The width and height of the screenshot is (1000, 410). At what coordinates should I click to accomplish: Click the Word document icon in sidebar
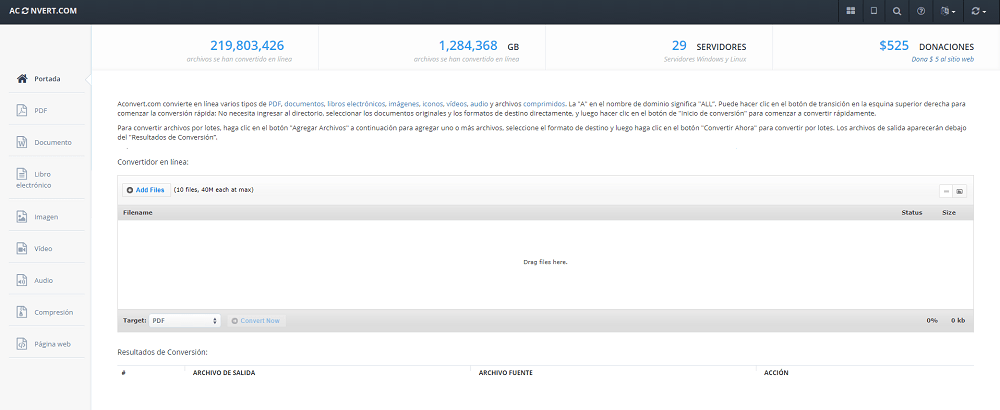tap(22, 142)
